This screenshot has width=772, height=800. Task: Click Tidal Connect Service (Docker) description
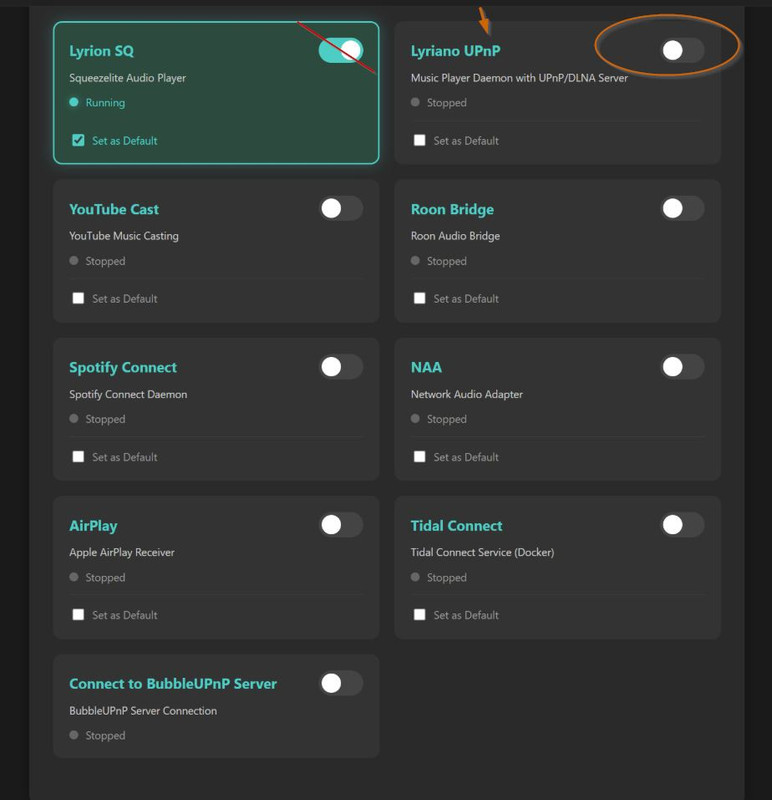click(x=482, y=553)
